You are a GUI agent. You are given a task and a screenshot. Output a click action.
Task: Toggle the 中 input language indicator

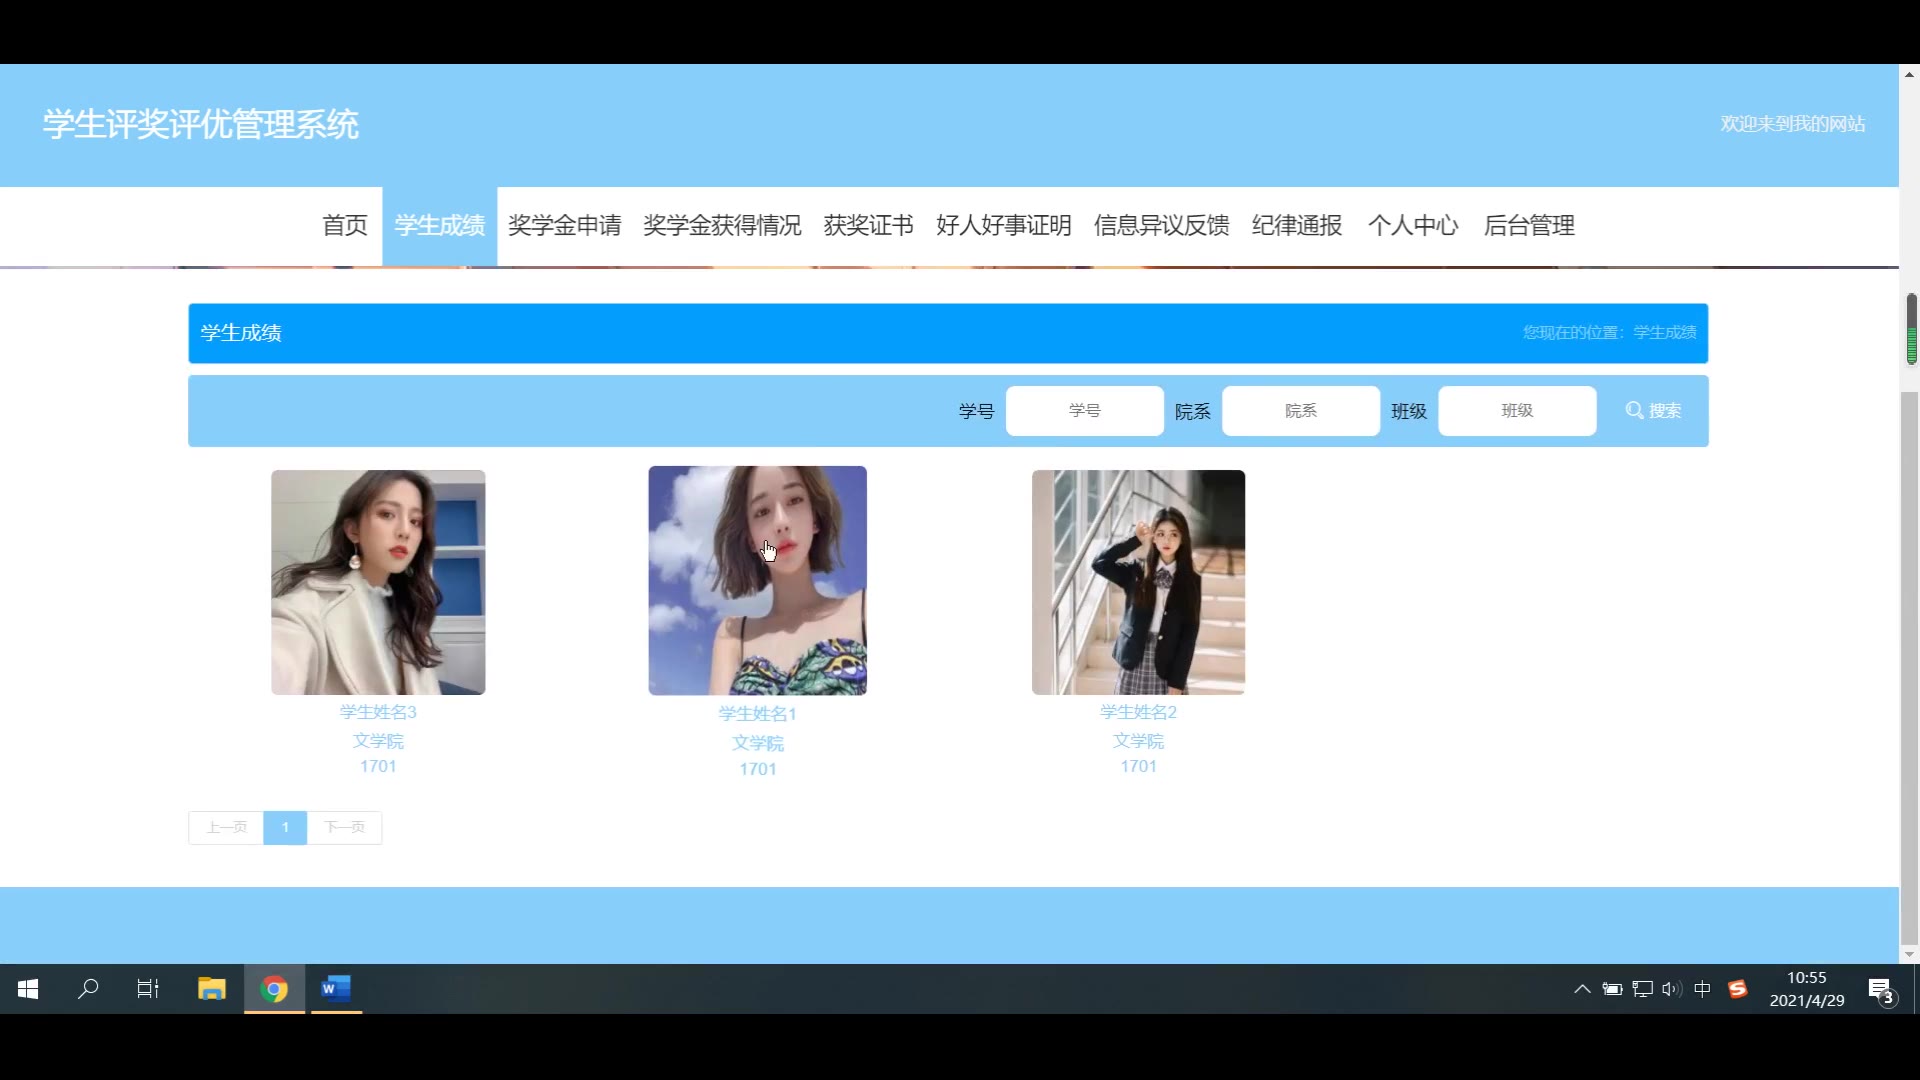click(1703, 989)
